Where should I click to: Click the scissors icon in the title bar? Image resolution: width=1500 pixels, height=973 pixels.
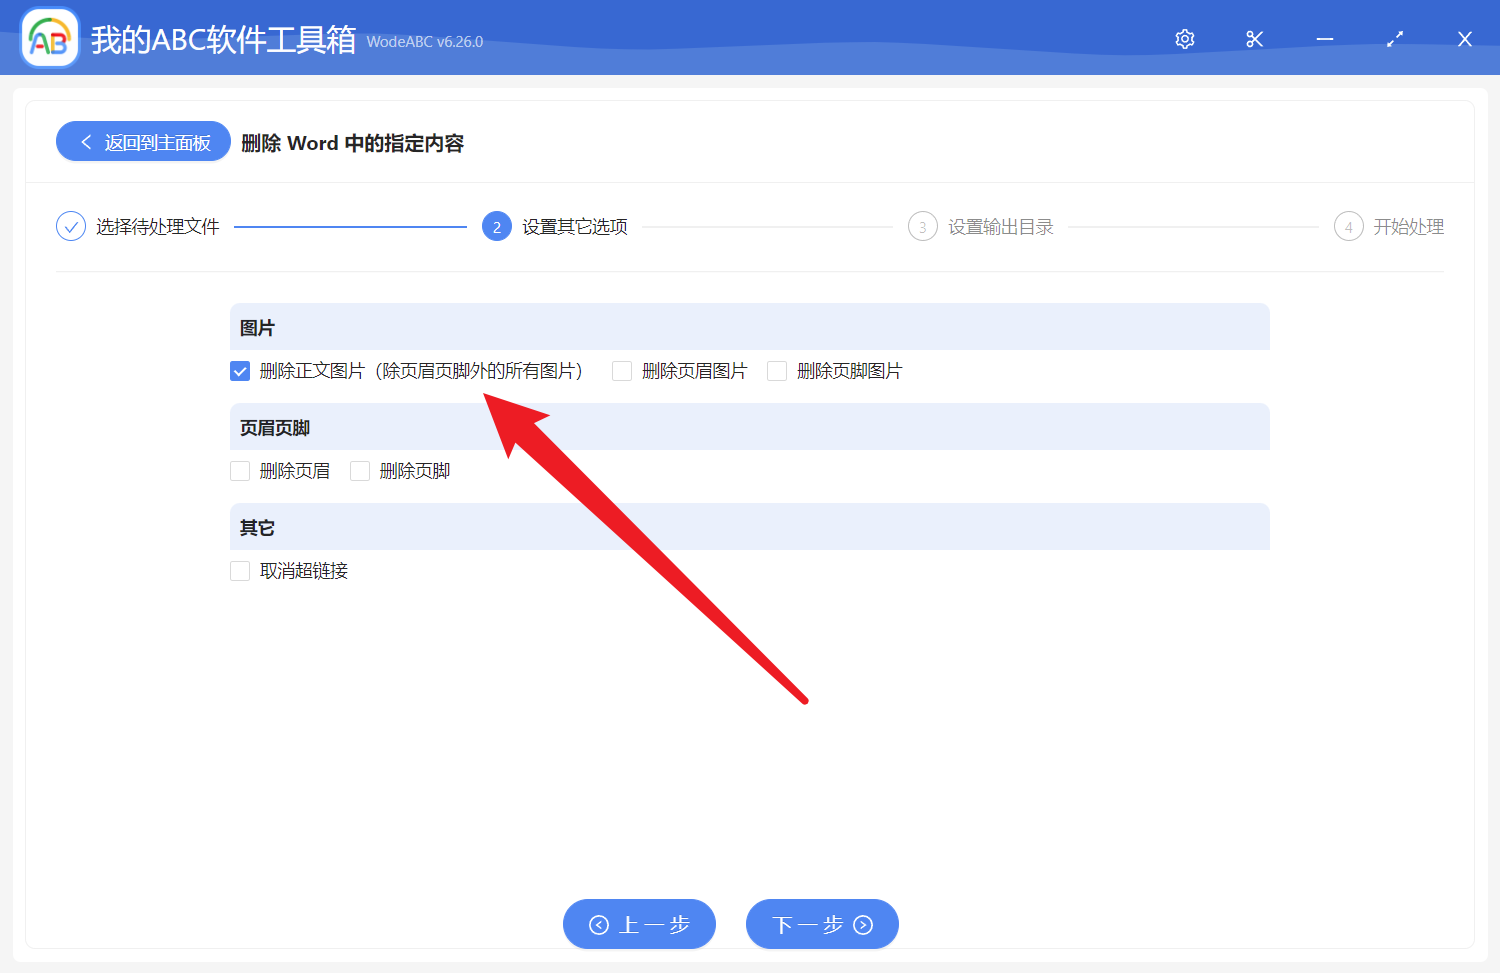pos(1254,39)
